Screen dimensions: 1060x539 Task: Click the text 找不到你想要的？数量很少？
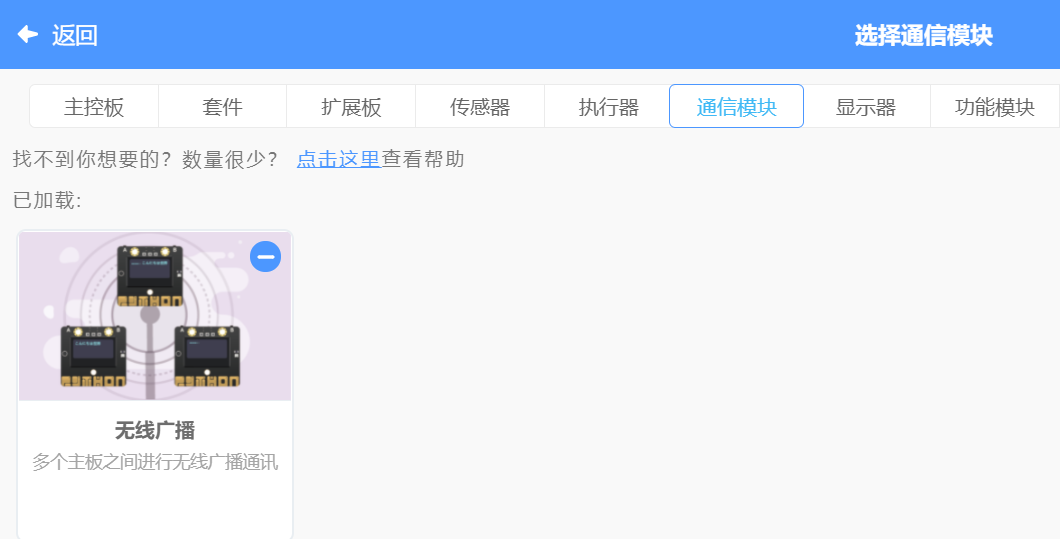click(x=145, y=159)
